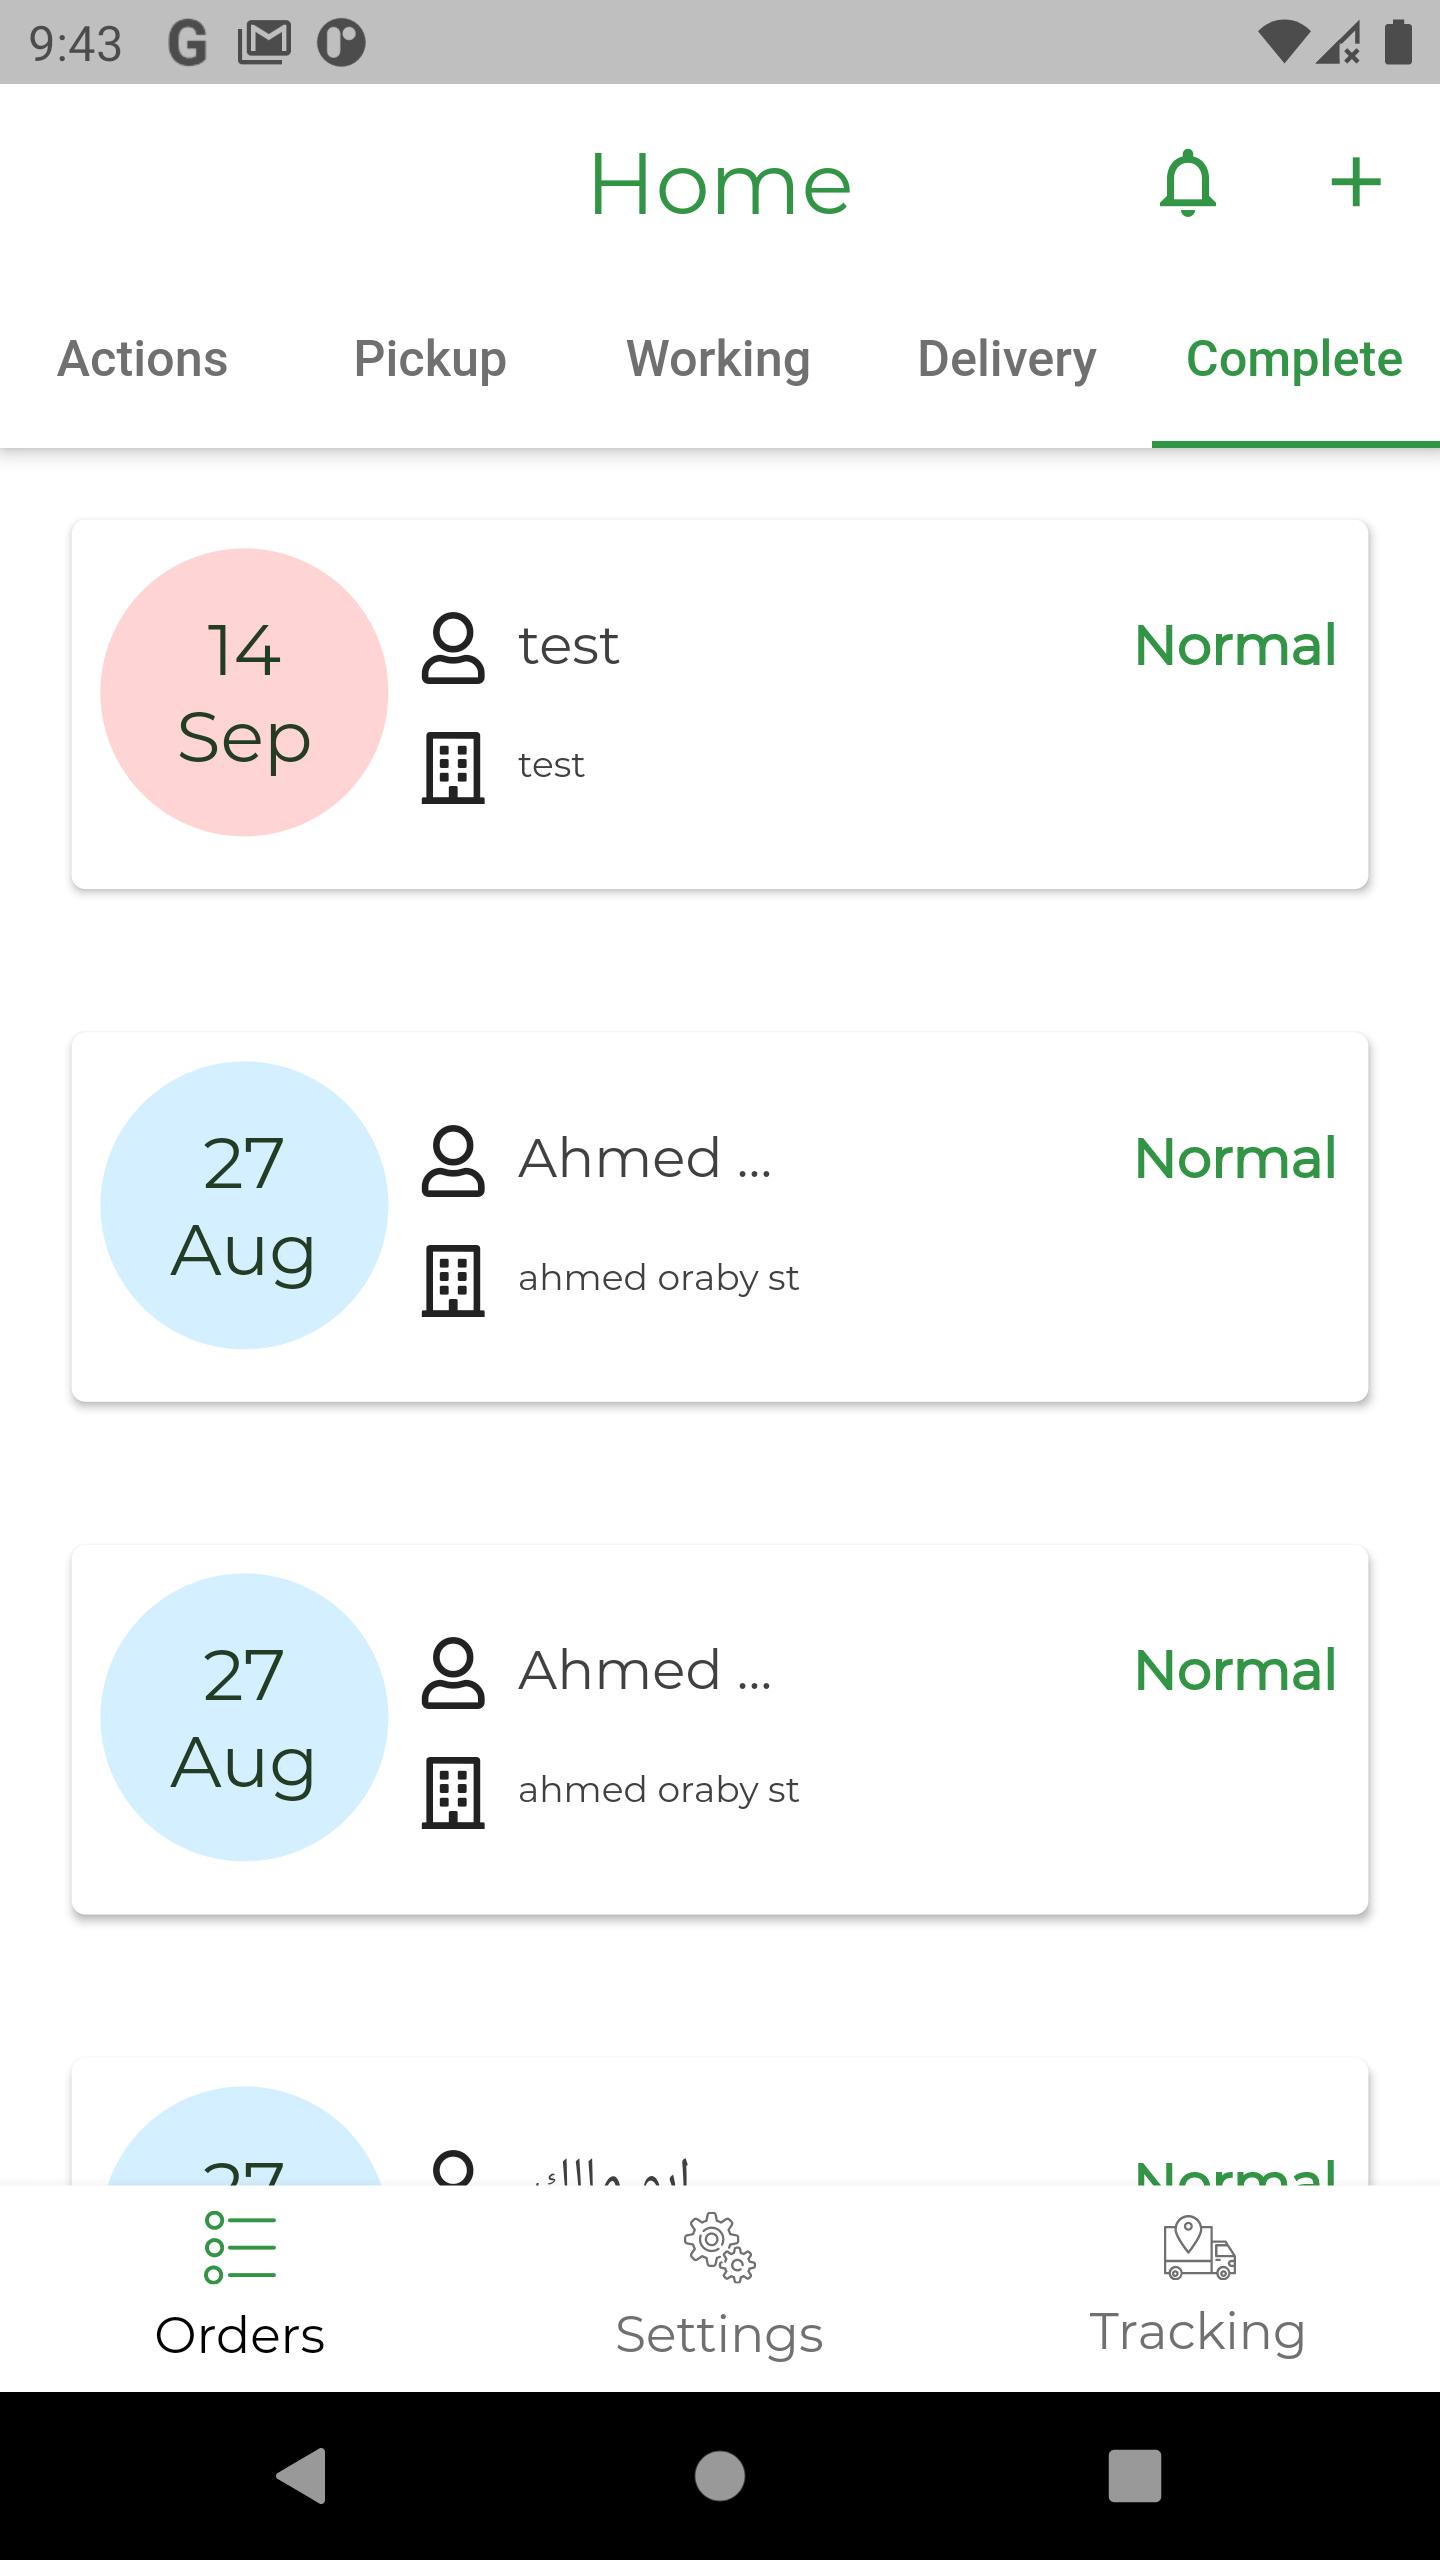Open the Android recent apps square

[1135, 2476]
